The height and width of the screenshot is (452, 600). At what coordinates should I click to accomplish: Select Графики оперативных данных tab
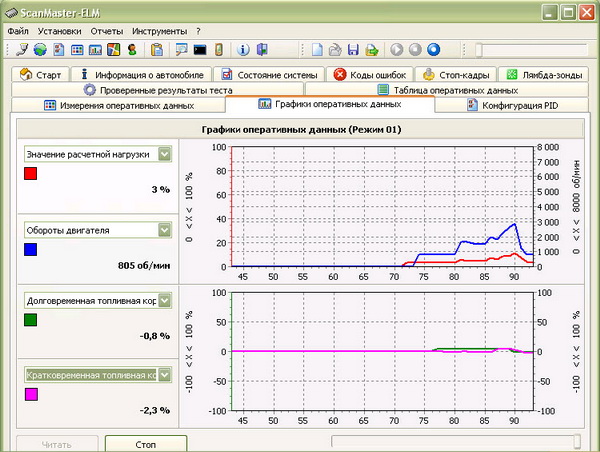click(x=330, y=104)
